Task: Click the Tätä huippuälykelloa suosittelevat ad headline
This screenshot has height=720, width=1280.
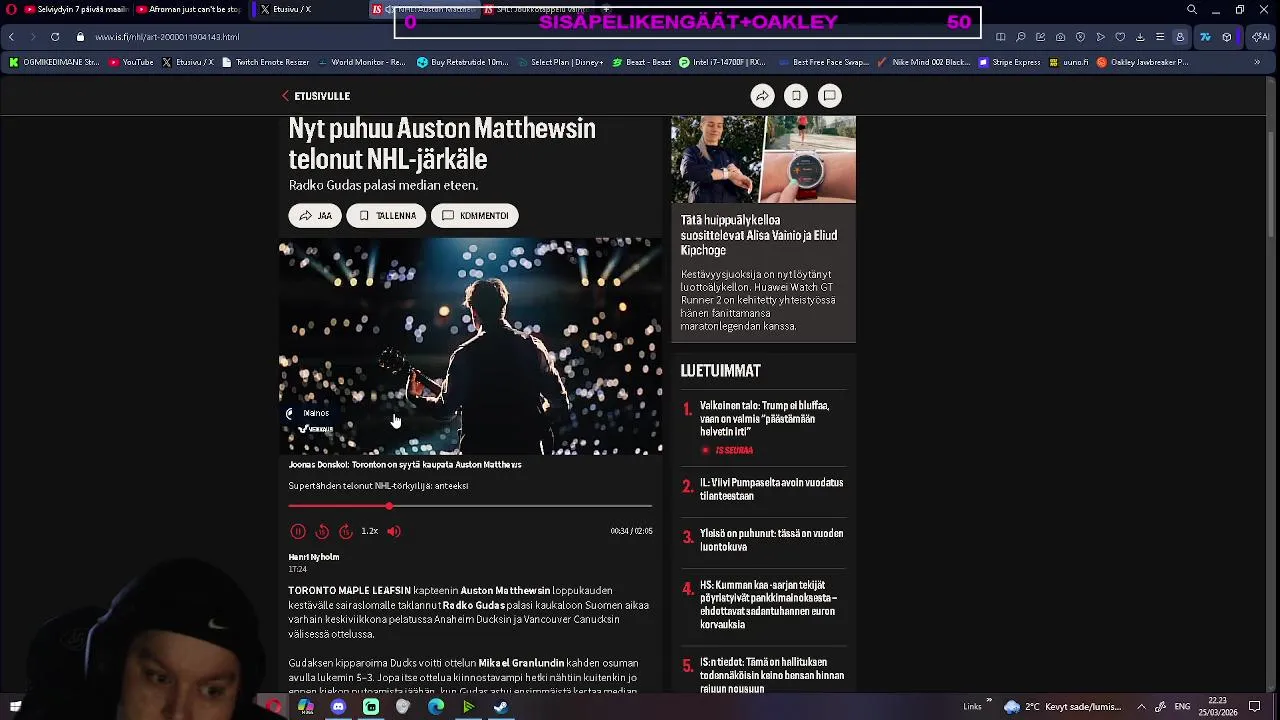Action: coord(759,235)
